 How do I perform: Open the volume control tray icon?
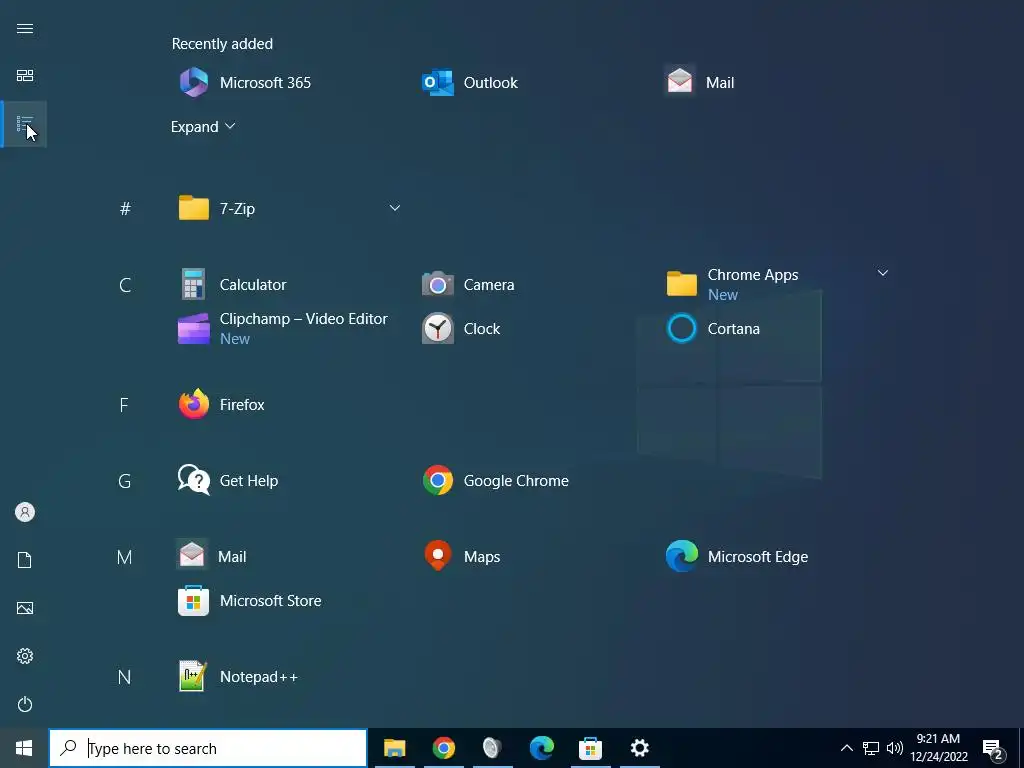click(895, 748)
